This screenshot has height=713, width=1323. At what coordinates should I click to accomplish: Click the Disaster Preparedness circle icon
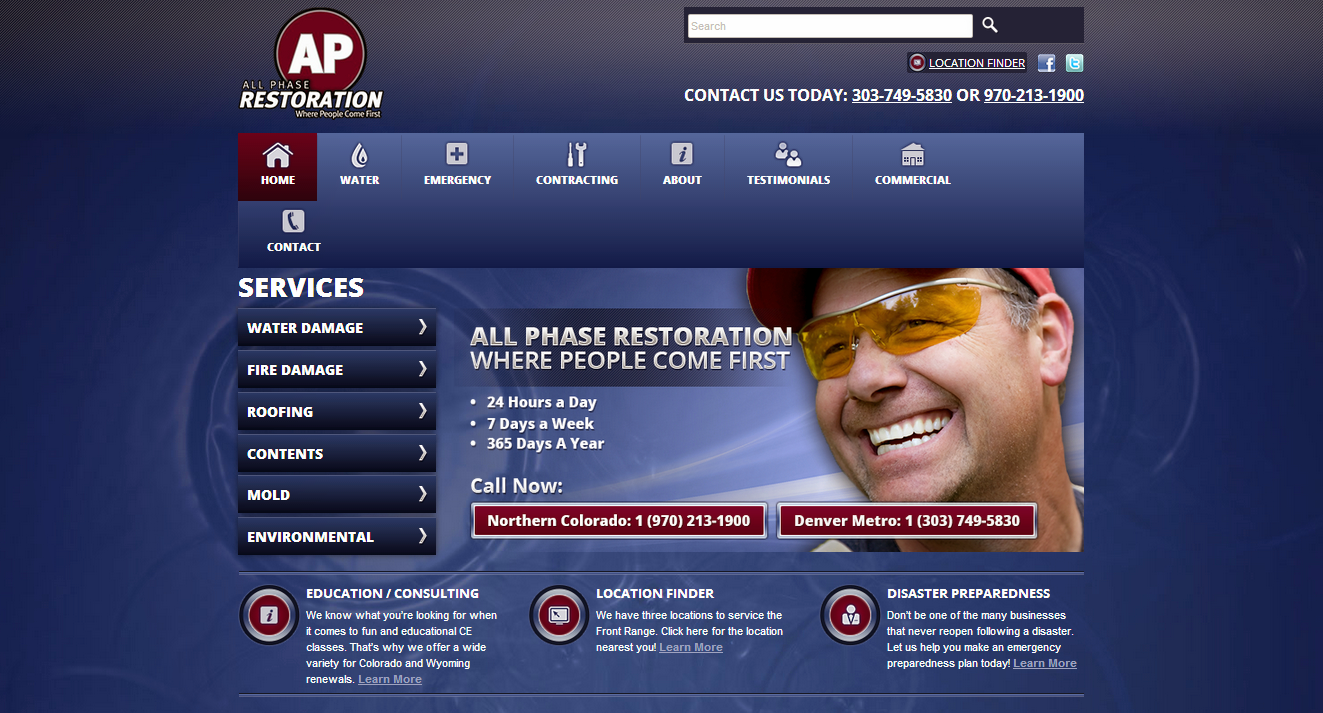pyautogui.click(x=850, y=615)
